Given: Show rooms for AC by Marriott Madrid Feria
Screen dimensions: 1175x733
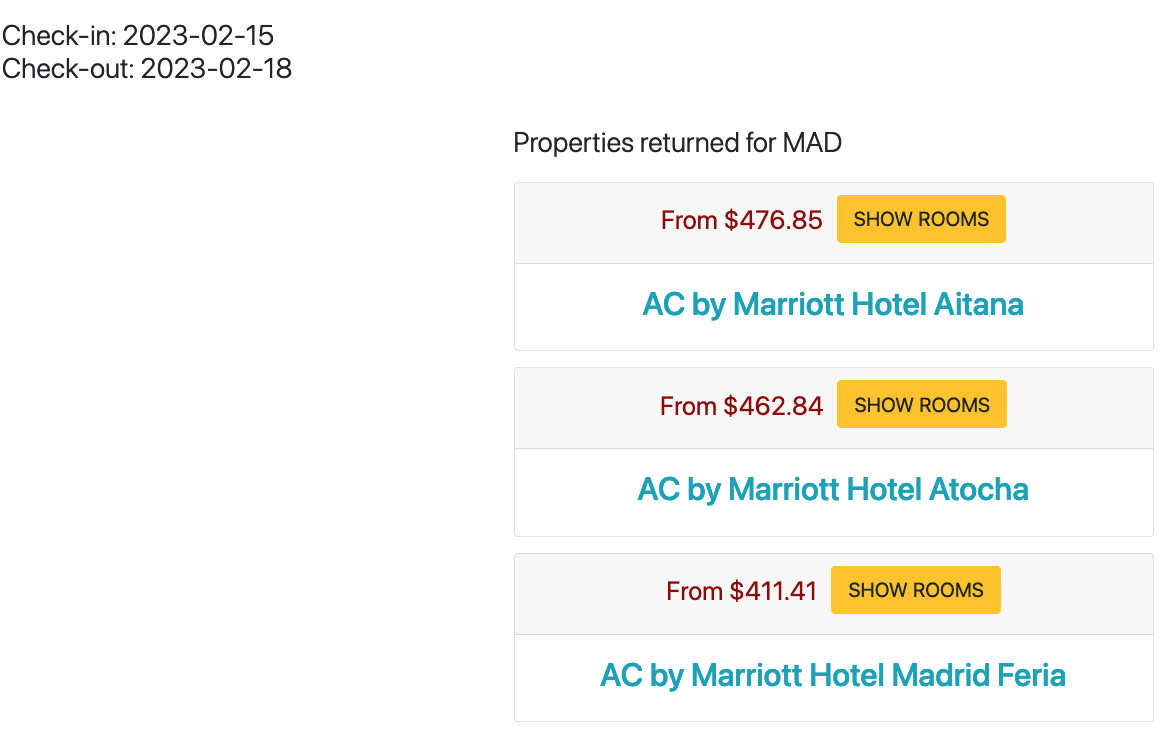Looking at the screenshot, I should (916, 591).
